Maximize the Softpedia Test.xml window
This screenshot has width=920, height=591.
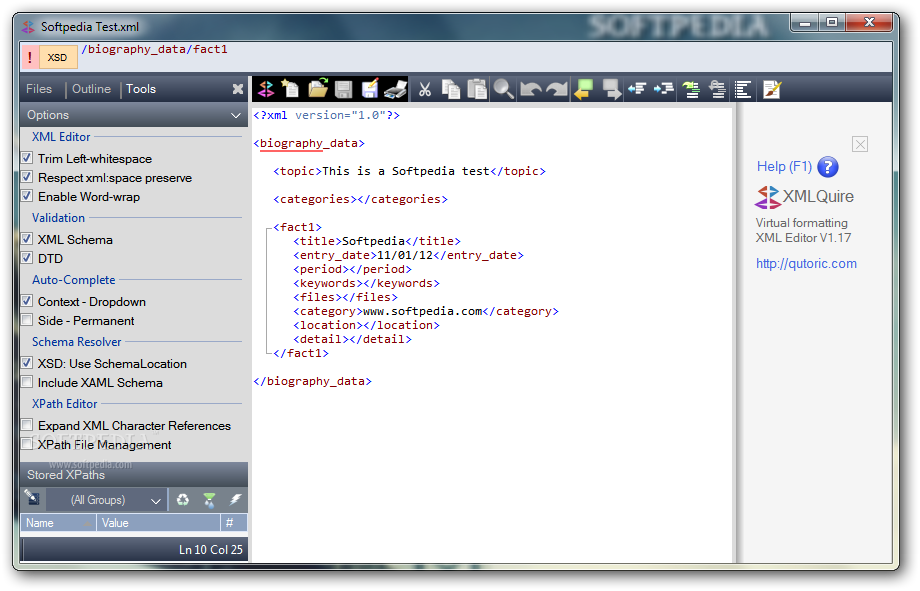[x=832, y=22]
